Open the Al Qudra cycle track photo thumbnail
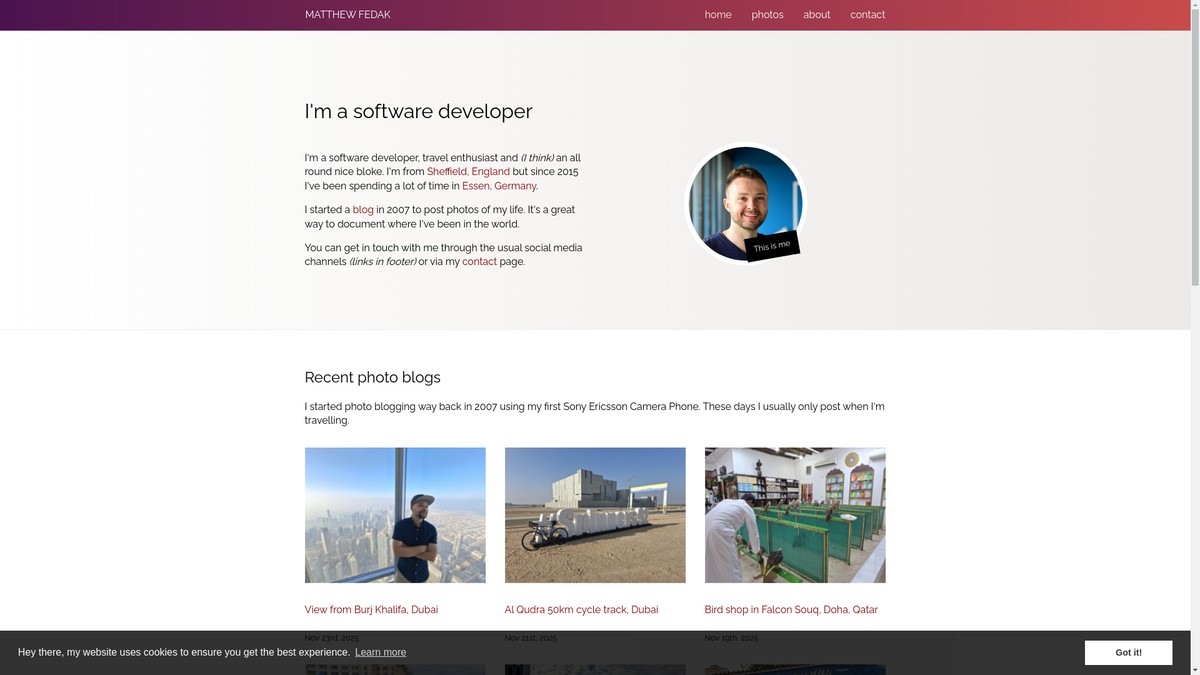Viewport: 1200px width, 675px height. click(x=595, y=515)
